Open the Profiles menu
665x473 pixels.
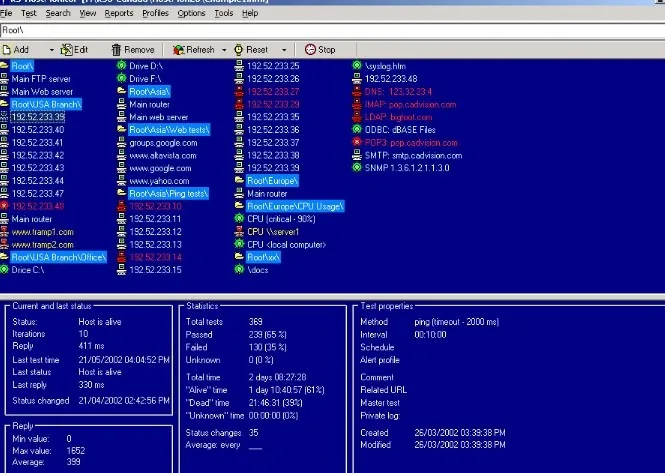(x=155, y=13)
